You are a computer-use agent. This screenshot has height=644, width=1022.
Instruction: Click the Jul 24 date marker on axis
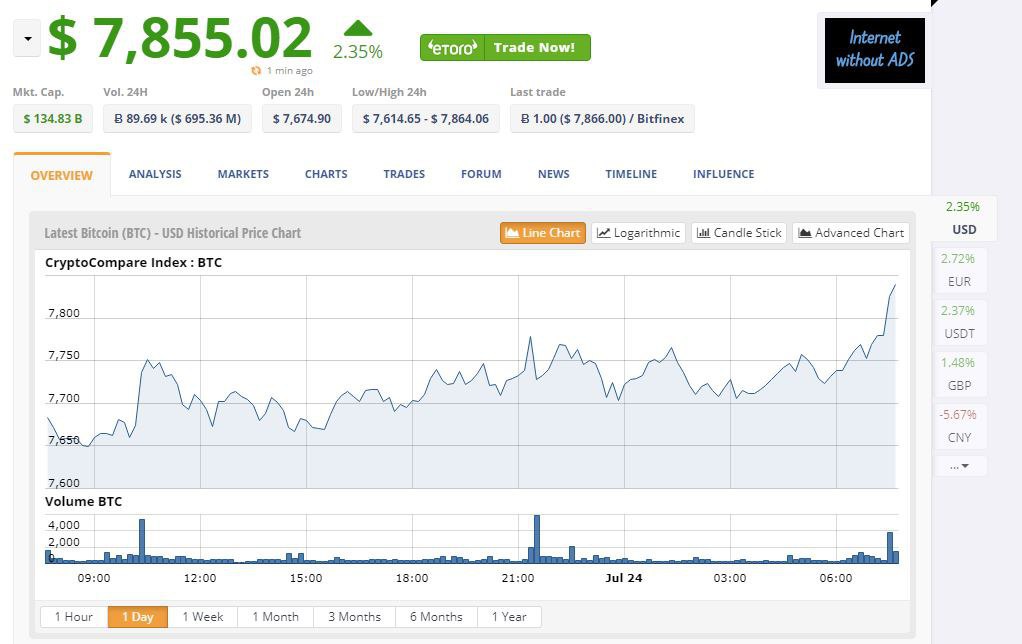(624, 578)
